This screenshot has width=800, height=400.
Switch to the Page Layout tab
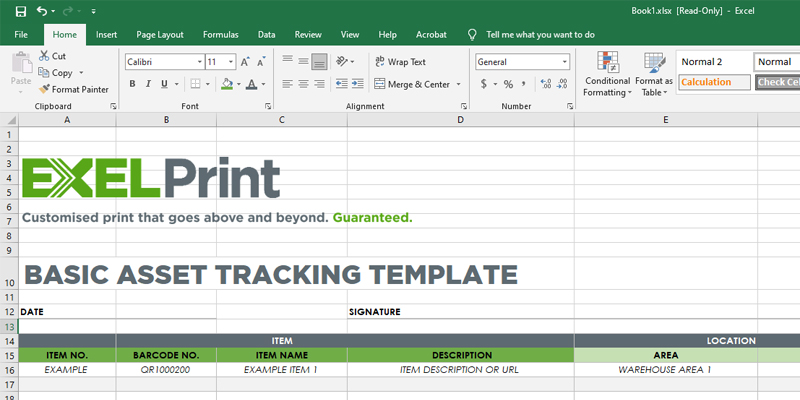click(x=160, y=35)
